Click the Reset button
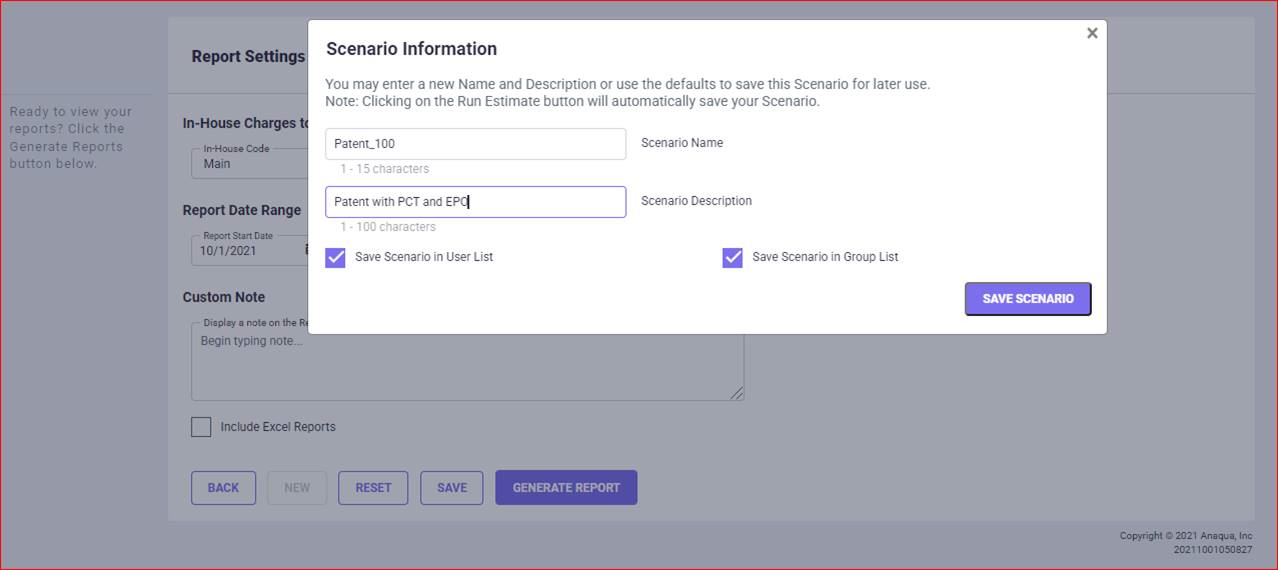This screenshot has height=570, width=1278. point(373,488)
